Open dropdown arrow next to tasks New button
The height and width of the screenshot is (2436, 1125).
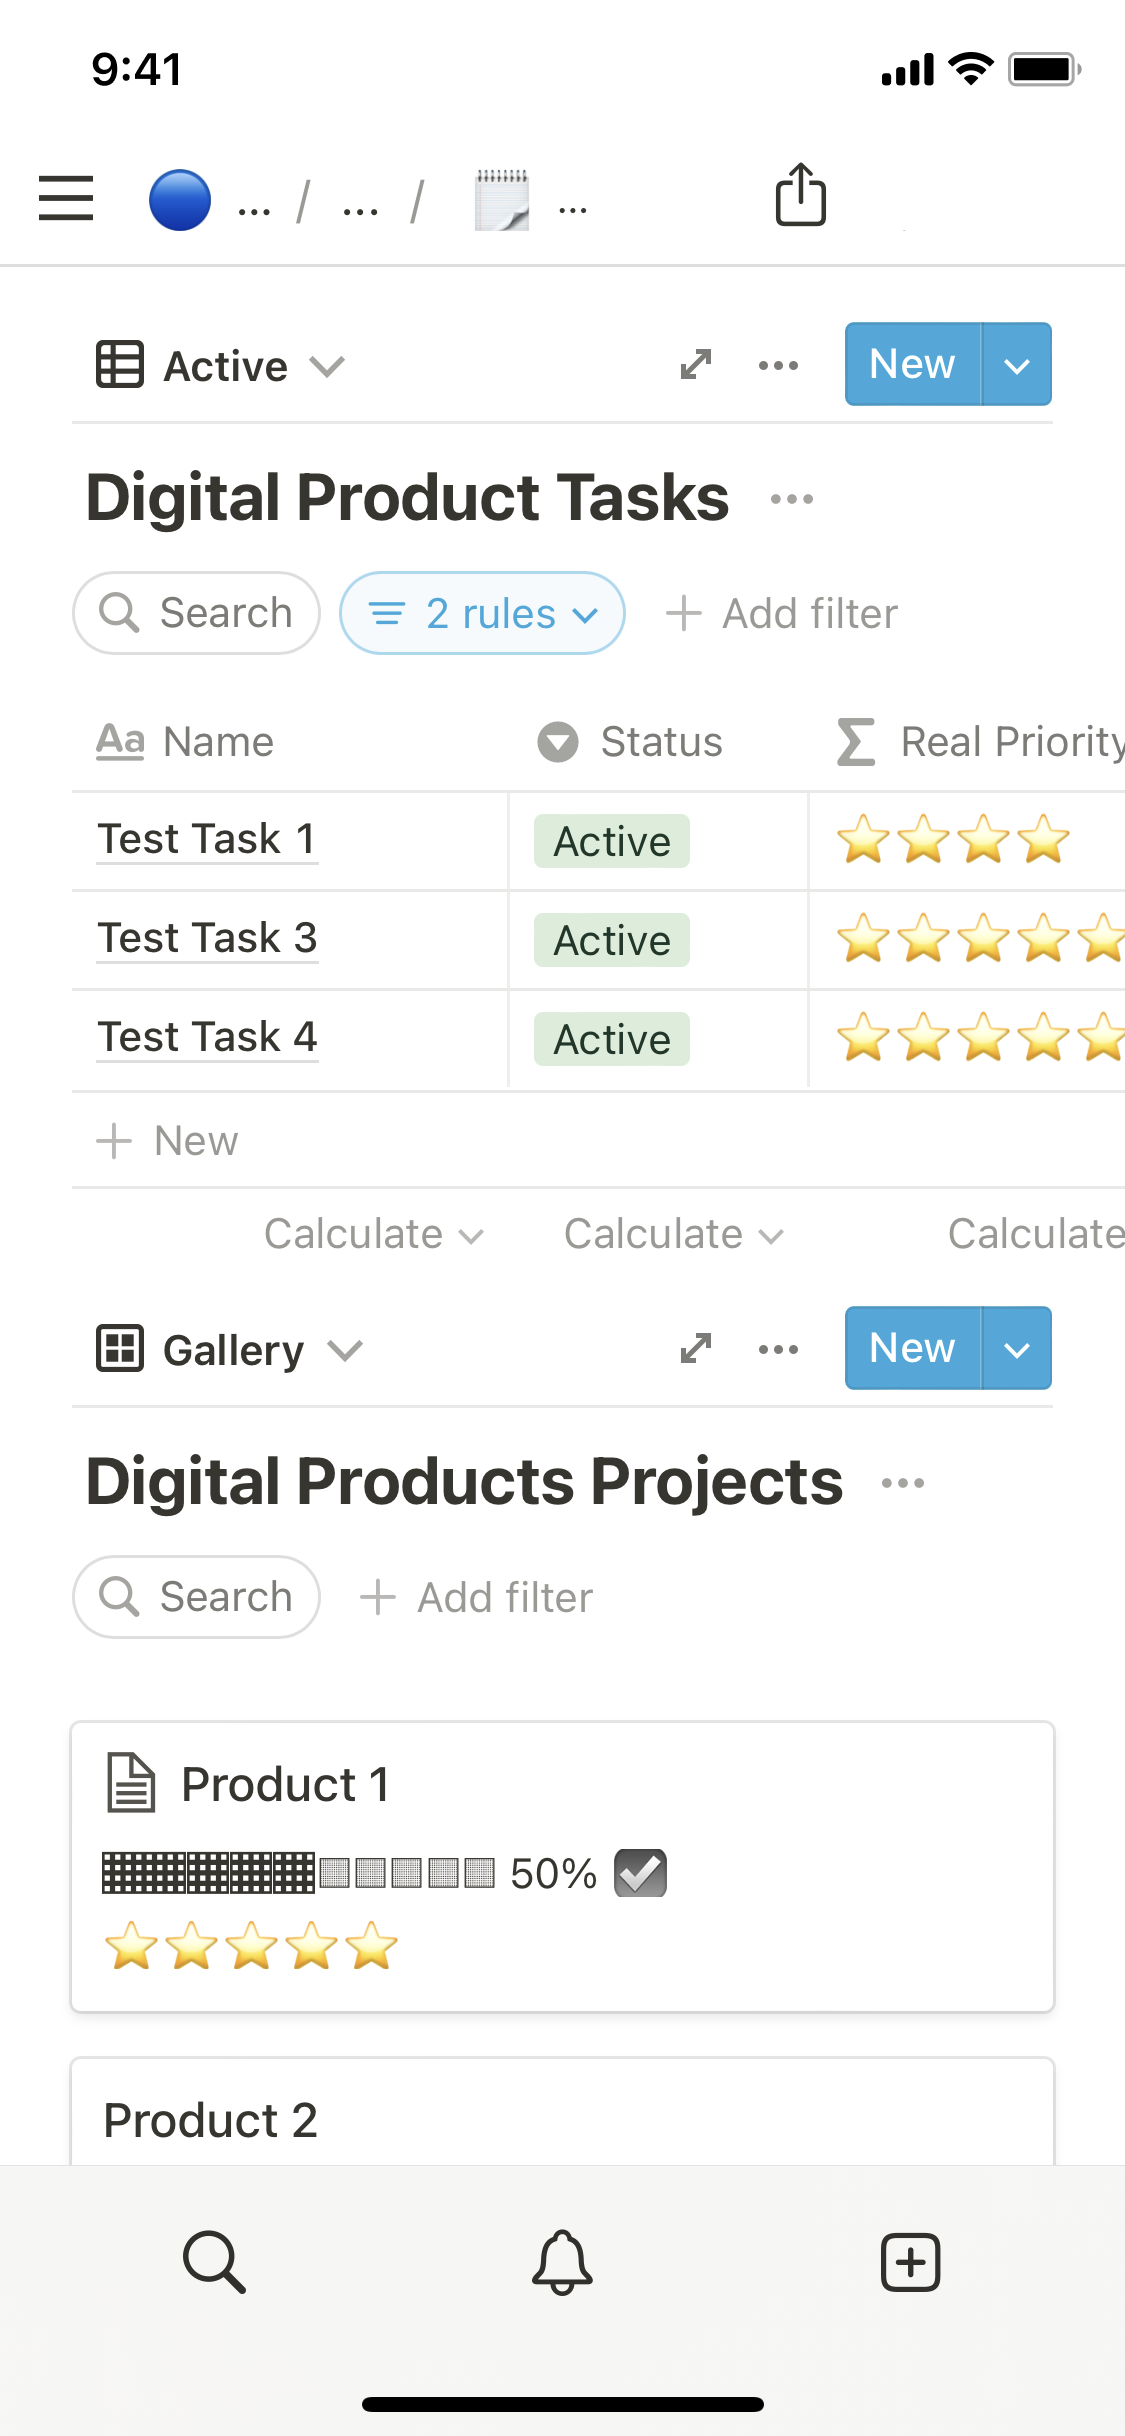coord(1016,365)
